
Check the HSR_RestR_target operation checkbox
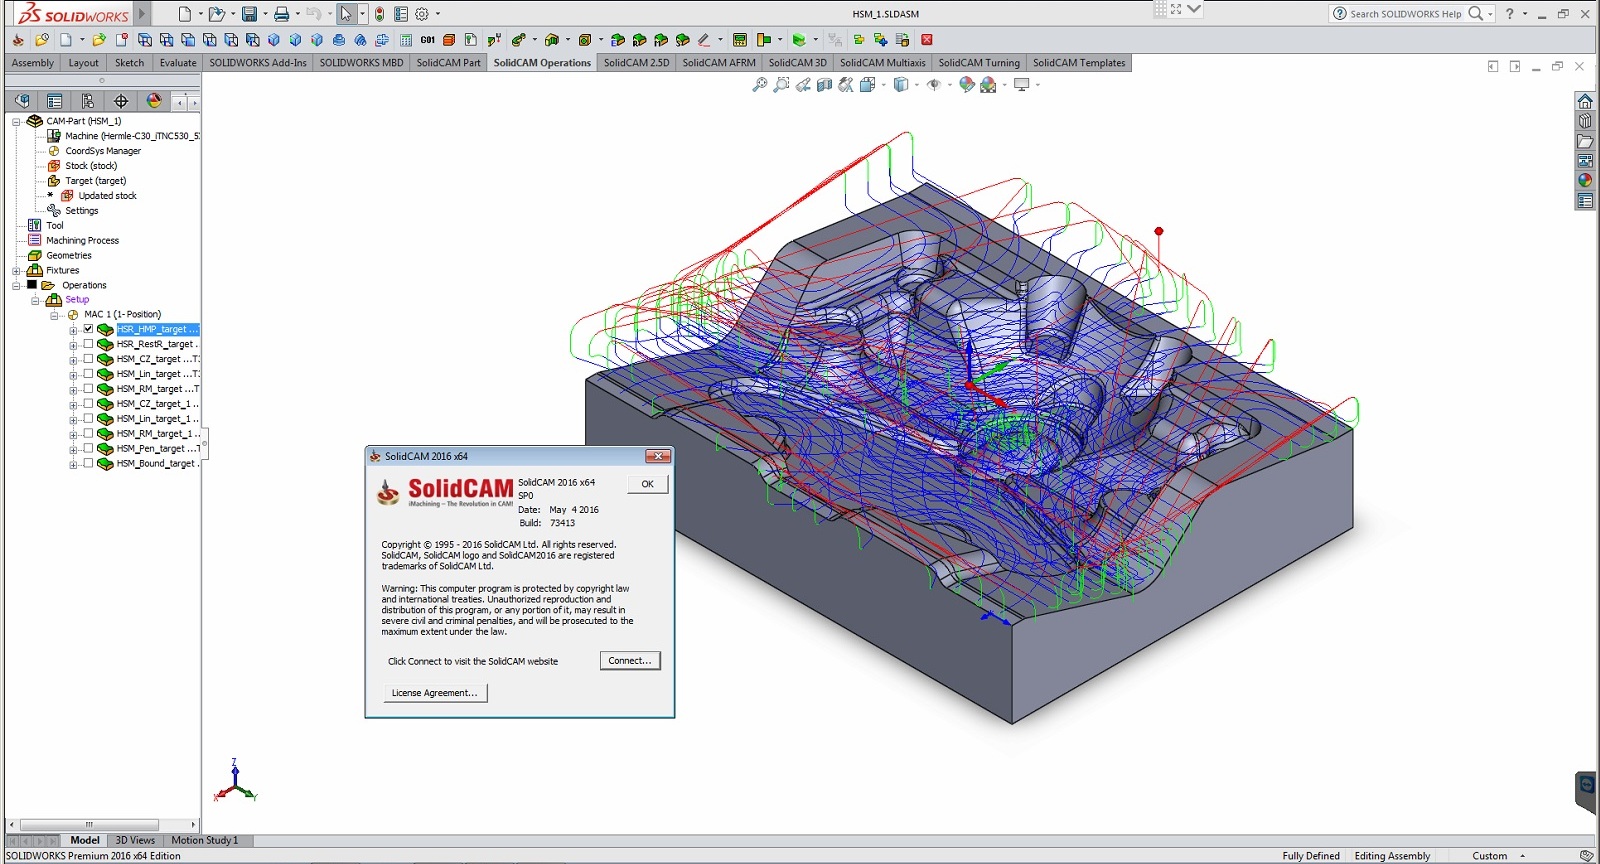pyautogui.click(x=88, y=344)
